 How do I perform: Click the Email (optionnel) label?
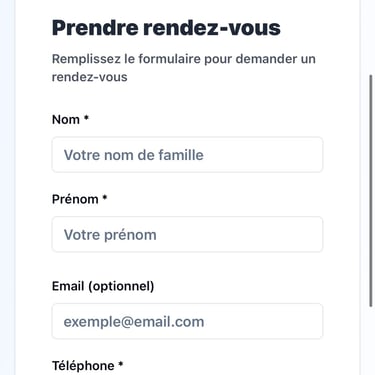103,286
